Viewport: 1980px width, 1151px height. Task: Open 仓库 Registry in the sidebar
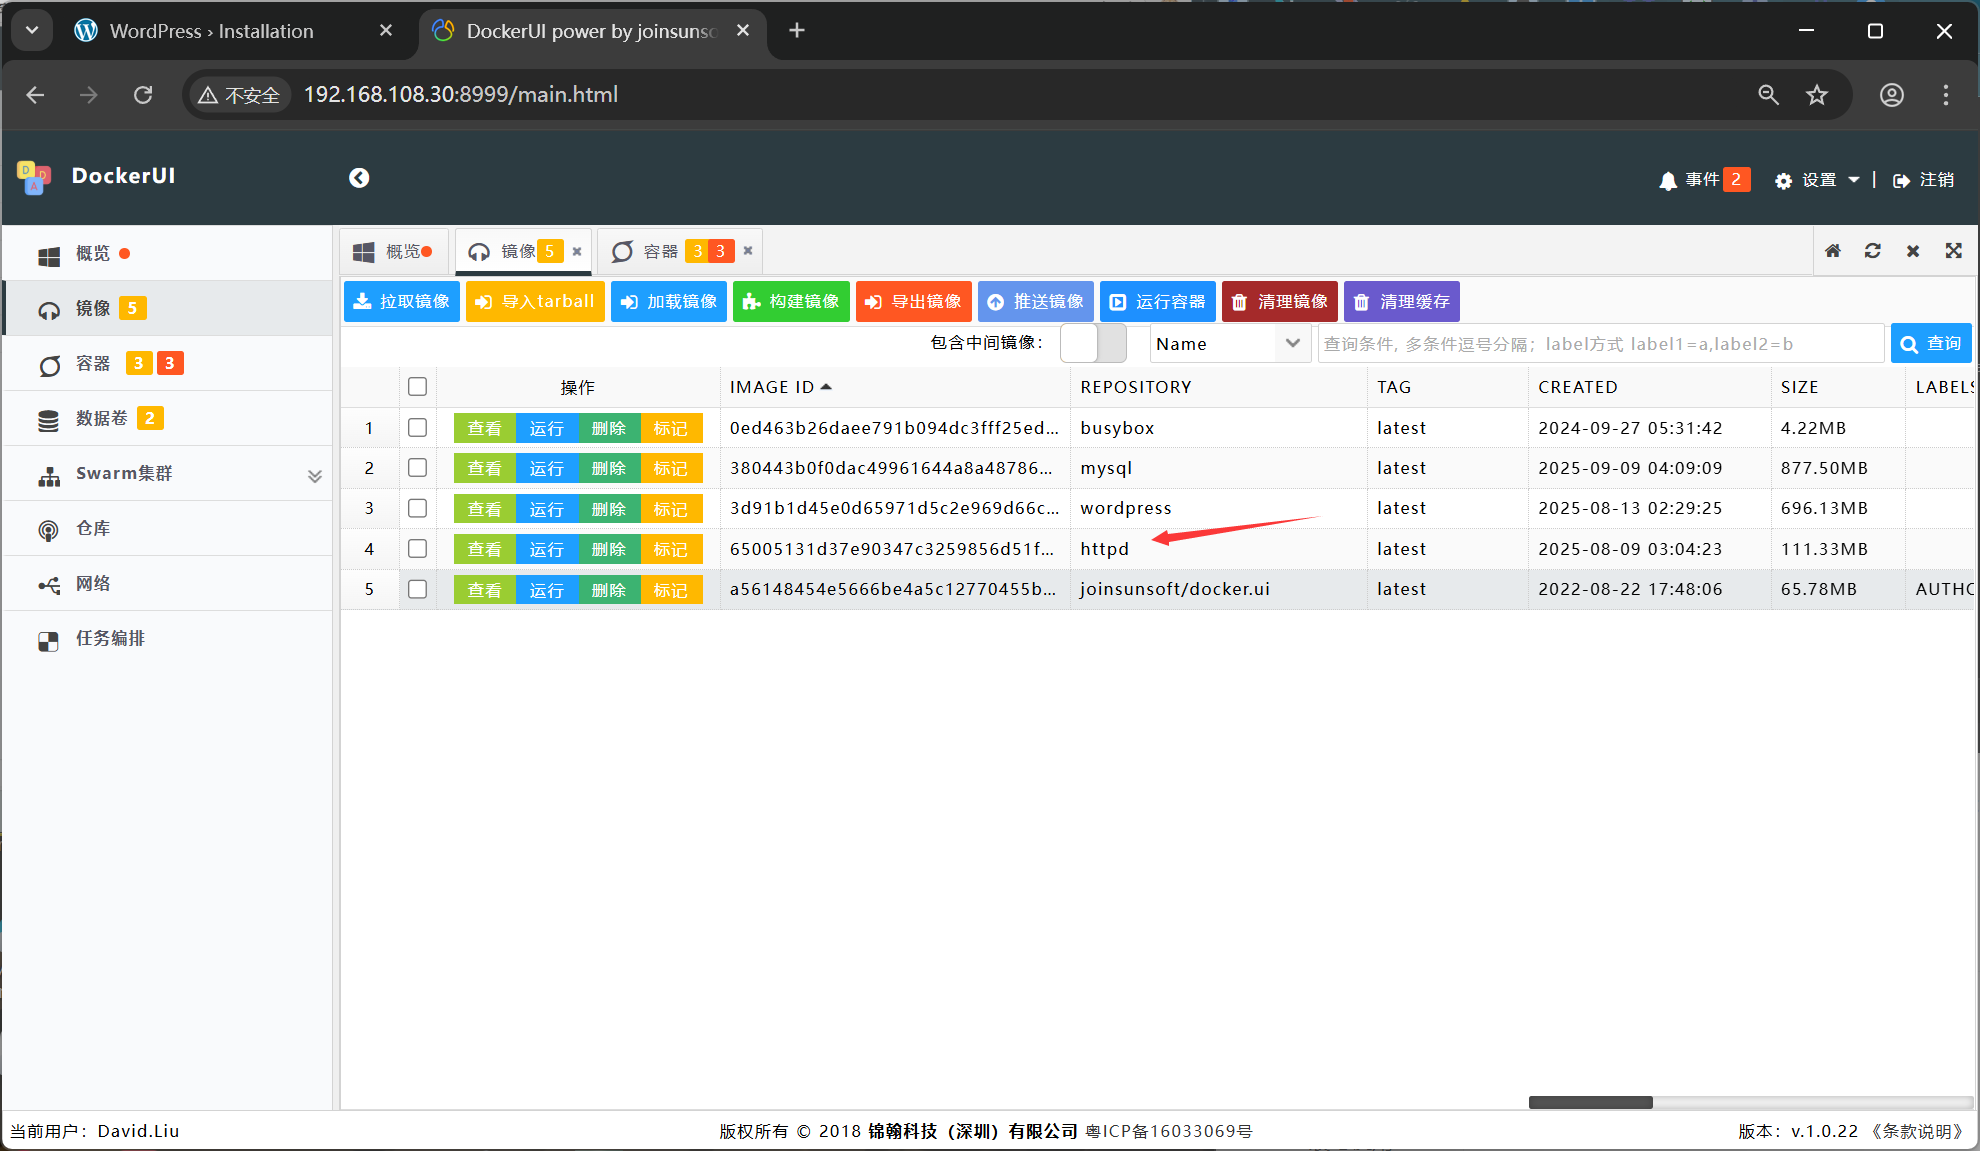tap(168, 528)
